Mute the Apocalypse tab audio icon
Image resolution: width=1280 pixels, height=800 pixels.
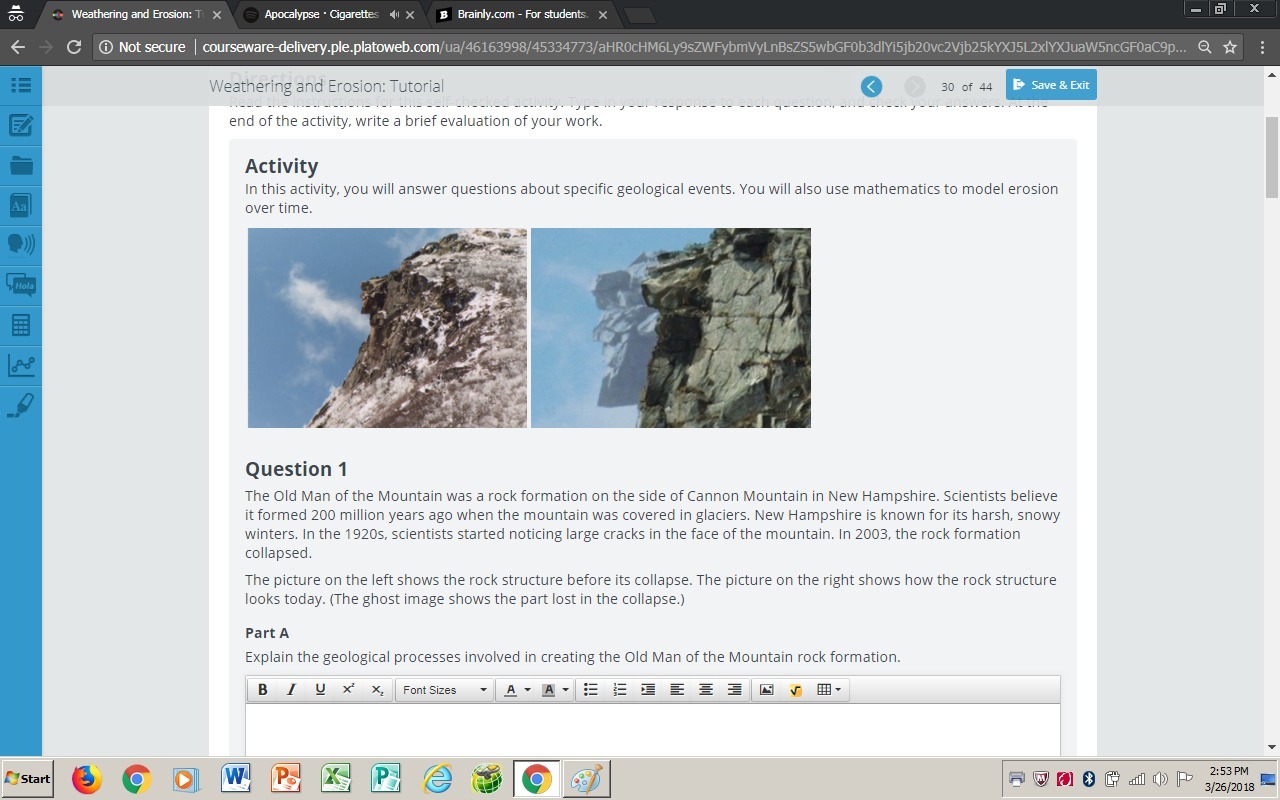393,15
